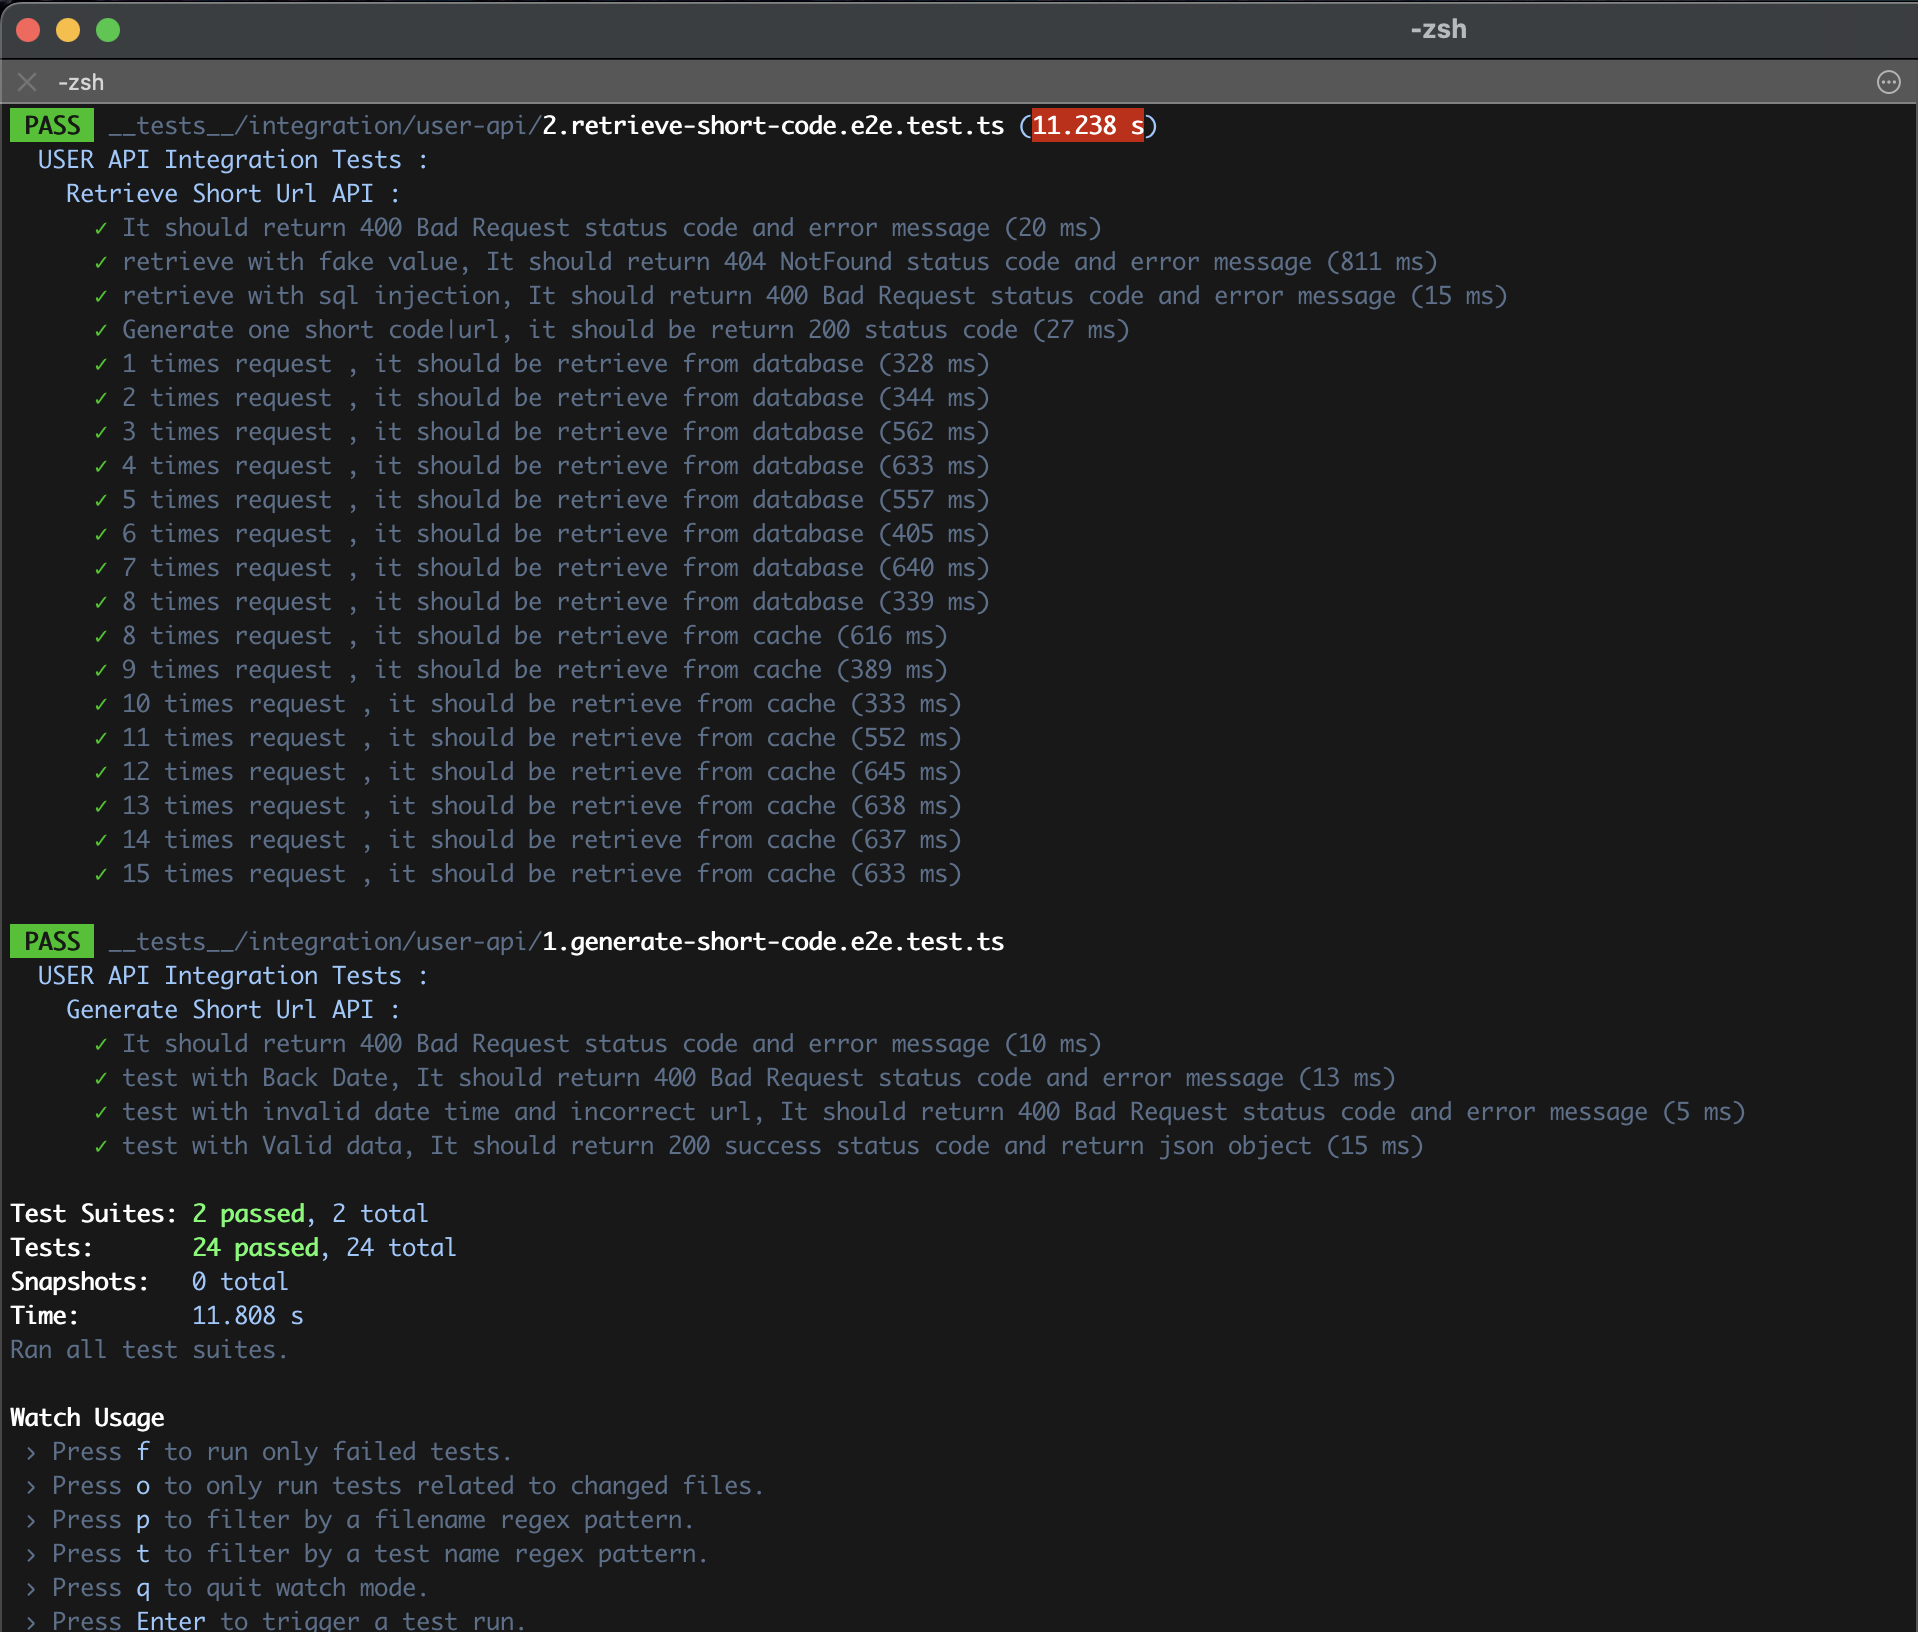Click the red close window button
This screenshot has width=1918, height=1632.
coord(28,30)
